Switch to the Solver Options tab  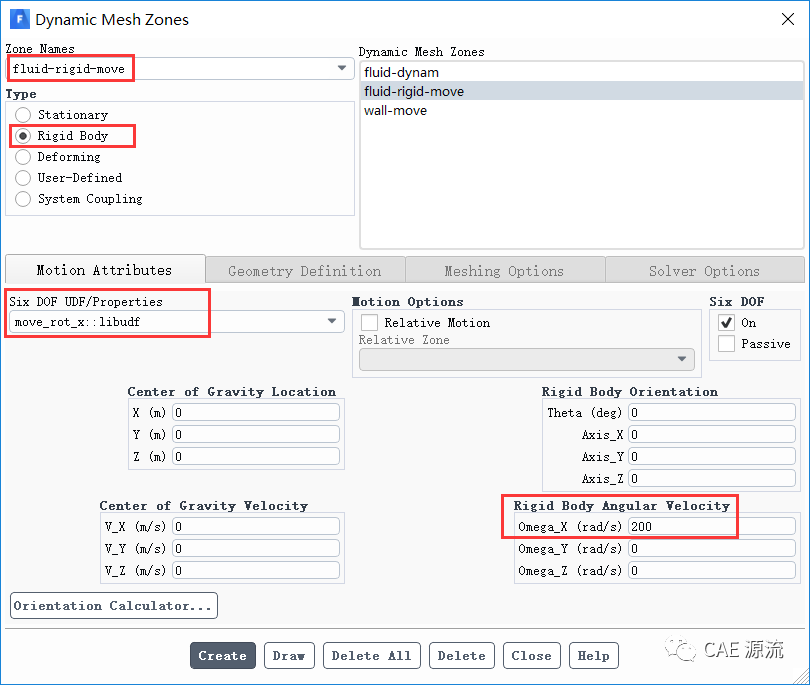(x=704, y=271)
